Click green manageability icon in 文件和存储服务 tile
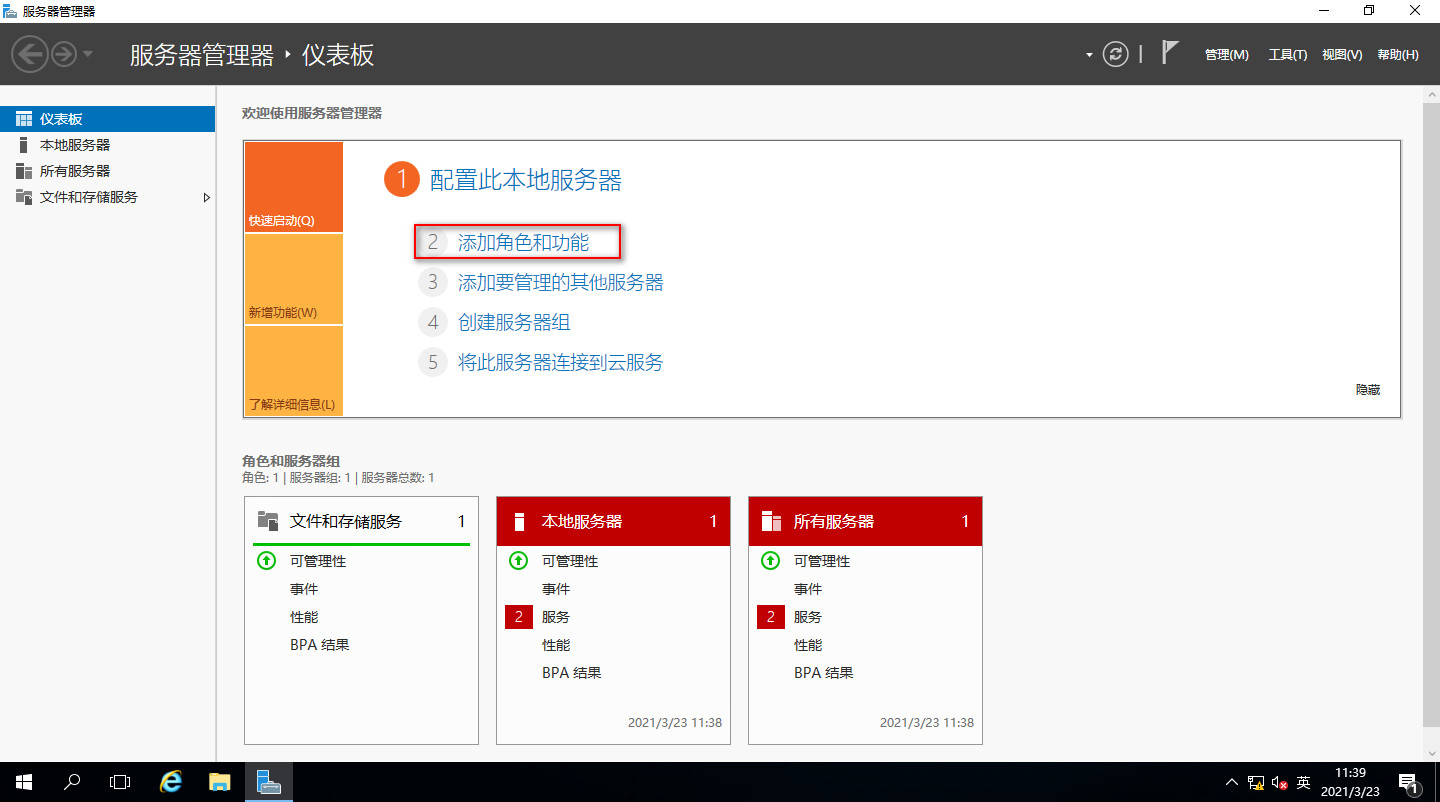 pyautogui.click(x=266, y=561)
